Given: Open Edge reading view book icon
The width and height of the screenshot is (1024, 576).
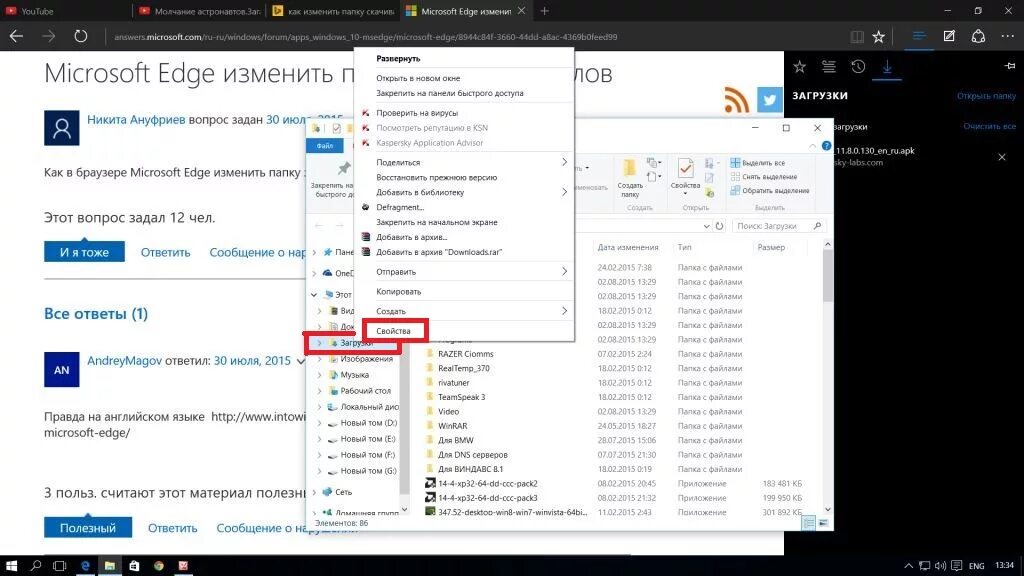Looking at the screenshot, I should click(x=857, y=37).
